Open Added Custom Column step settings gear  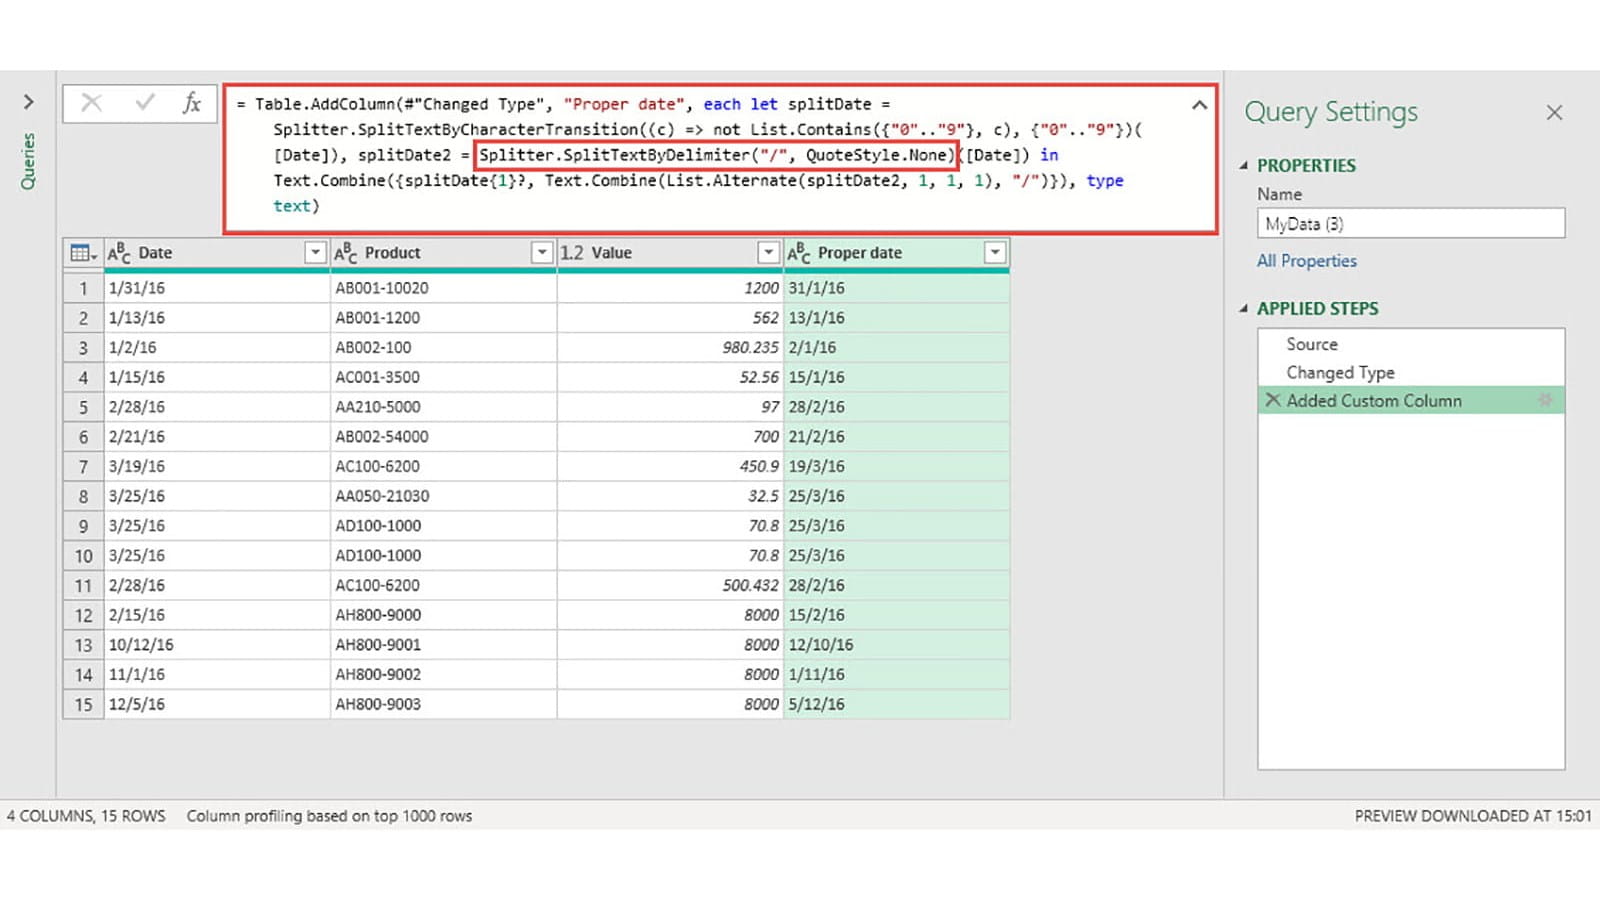[1545, 400]
